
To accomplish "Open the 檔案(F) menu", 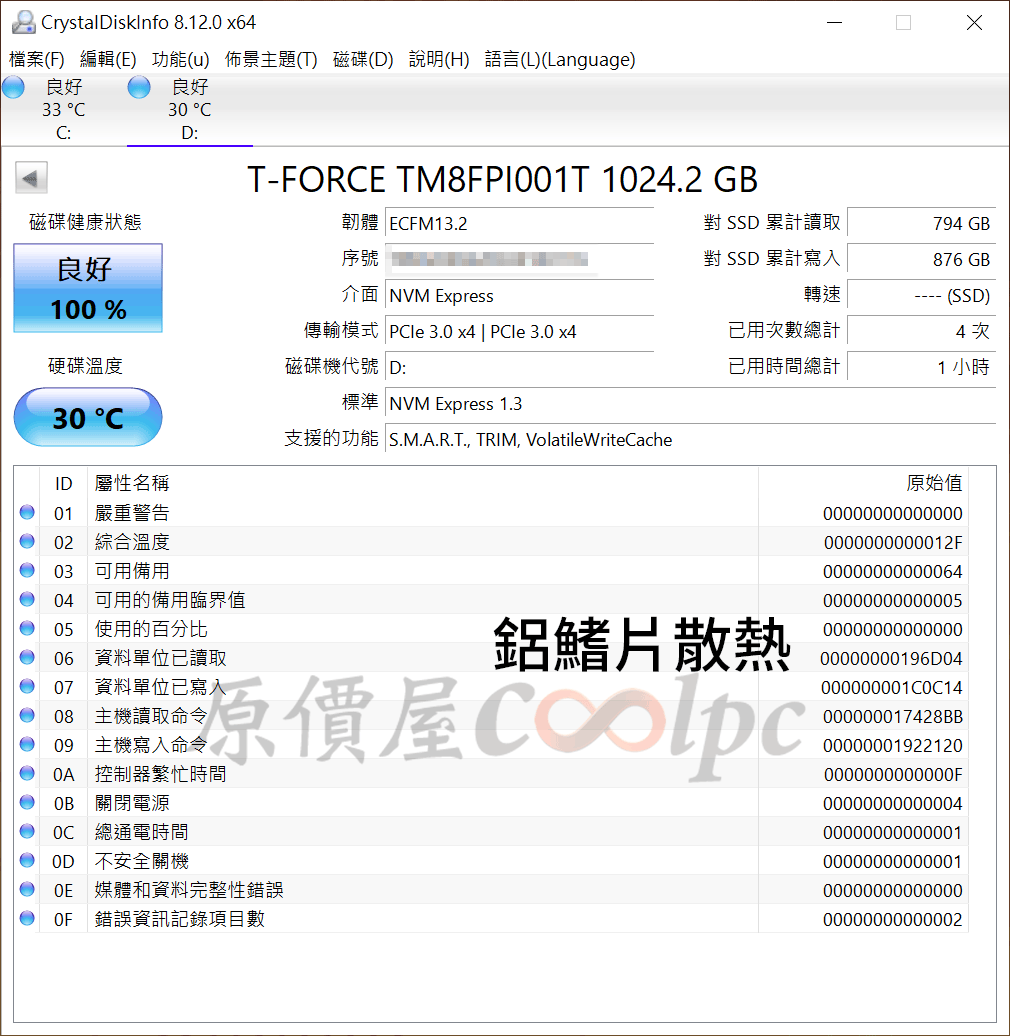I will point(37,59).
